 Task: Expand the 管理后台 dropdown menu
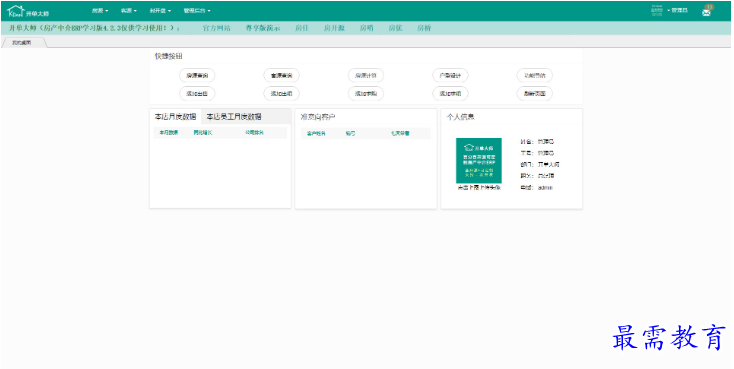[x=197, y=11]
